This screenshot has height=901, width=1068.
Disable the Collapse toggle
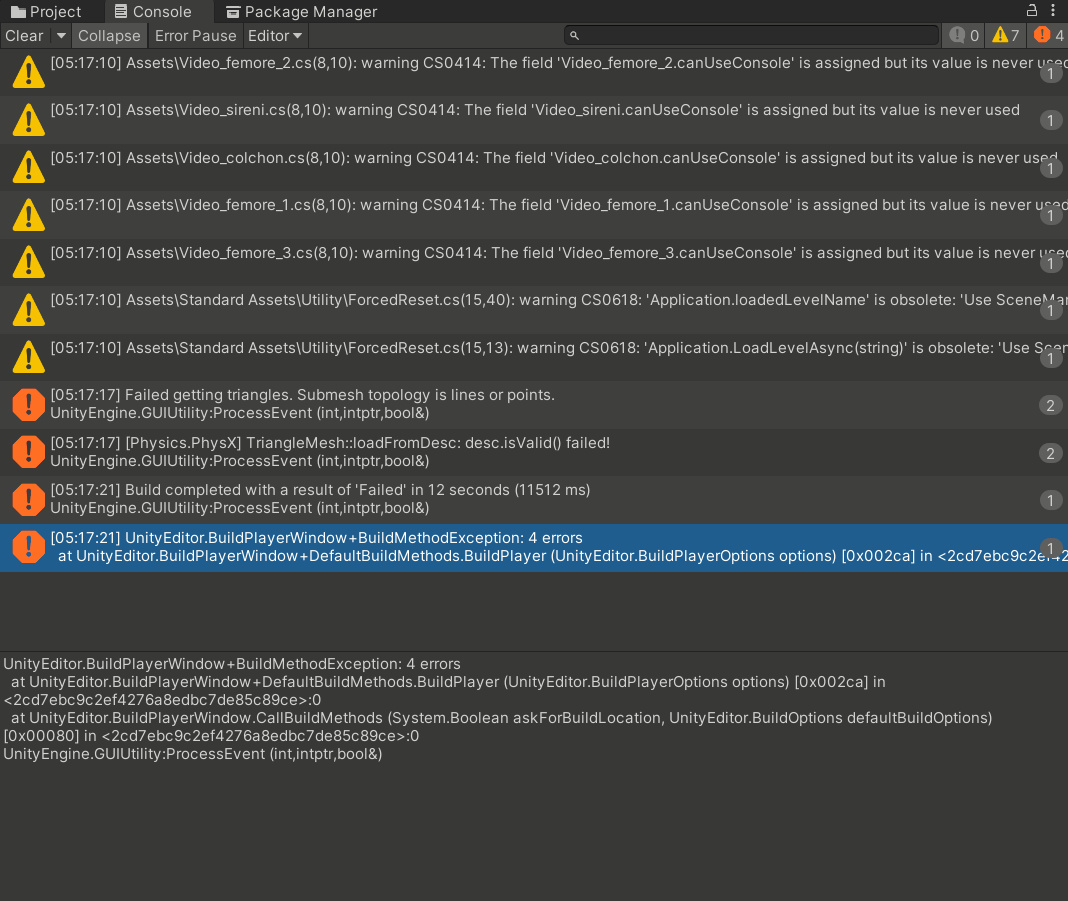pyautogui.click(x=109, y=35)
